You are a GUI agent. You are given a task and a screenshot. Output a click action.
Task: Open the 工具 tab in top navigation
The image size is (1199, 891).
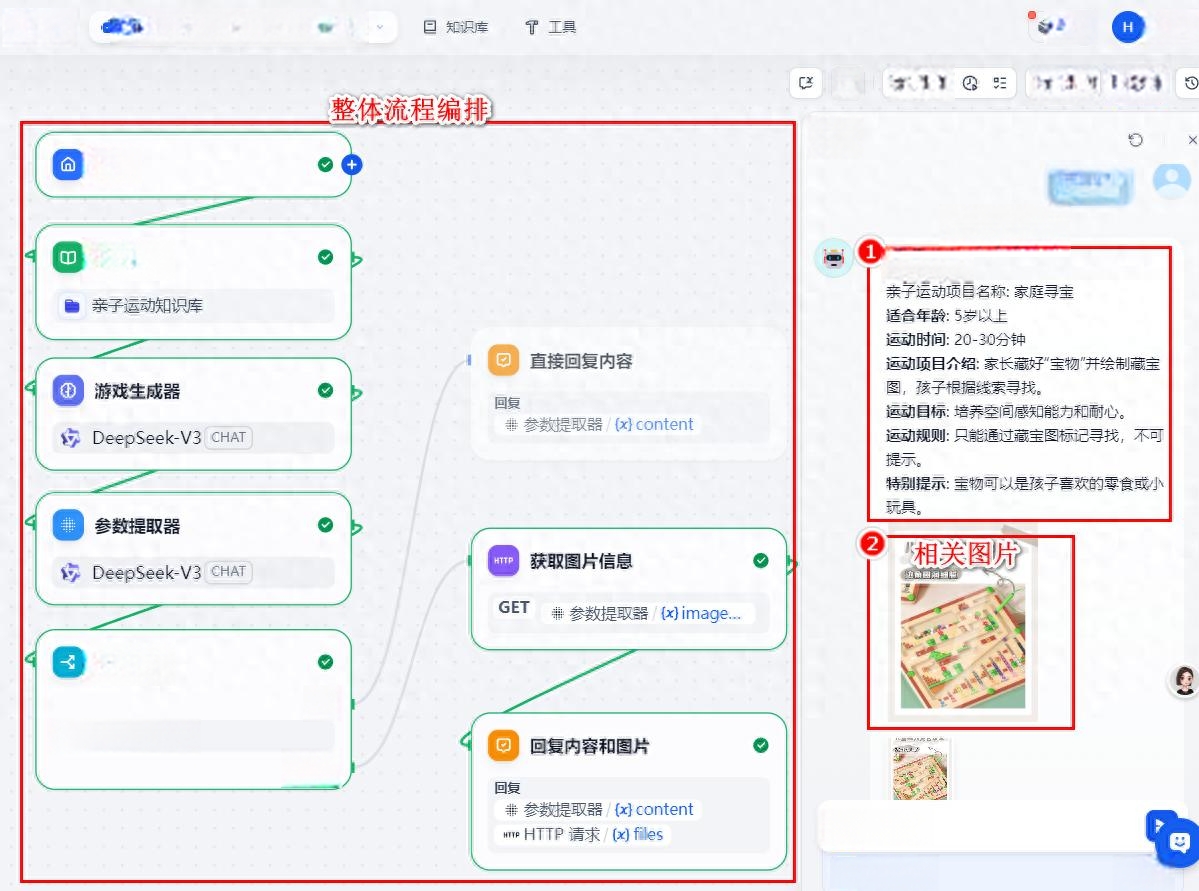[x=551, y=27]
